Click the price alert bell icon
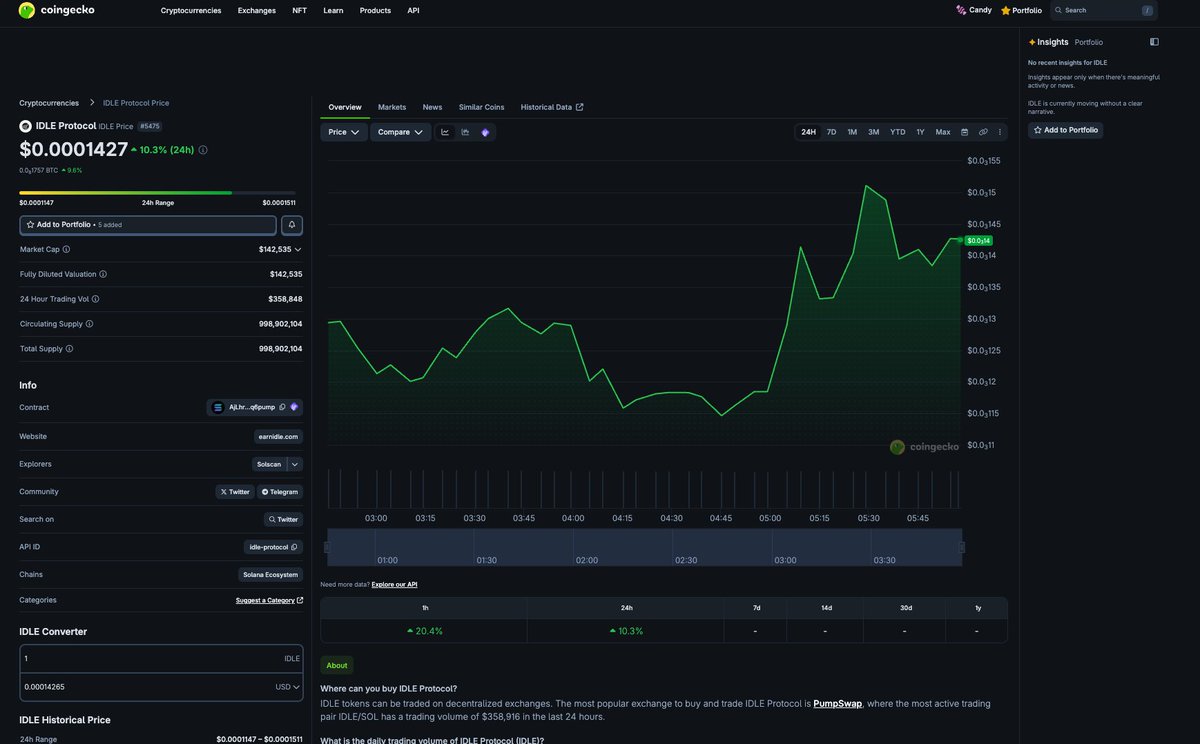The width and height of the screenshot is (1200, 744). 292,225
